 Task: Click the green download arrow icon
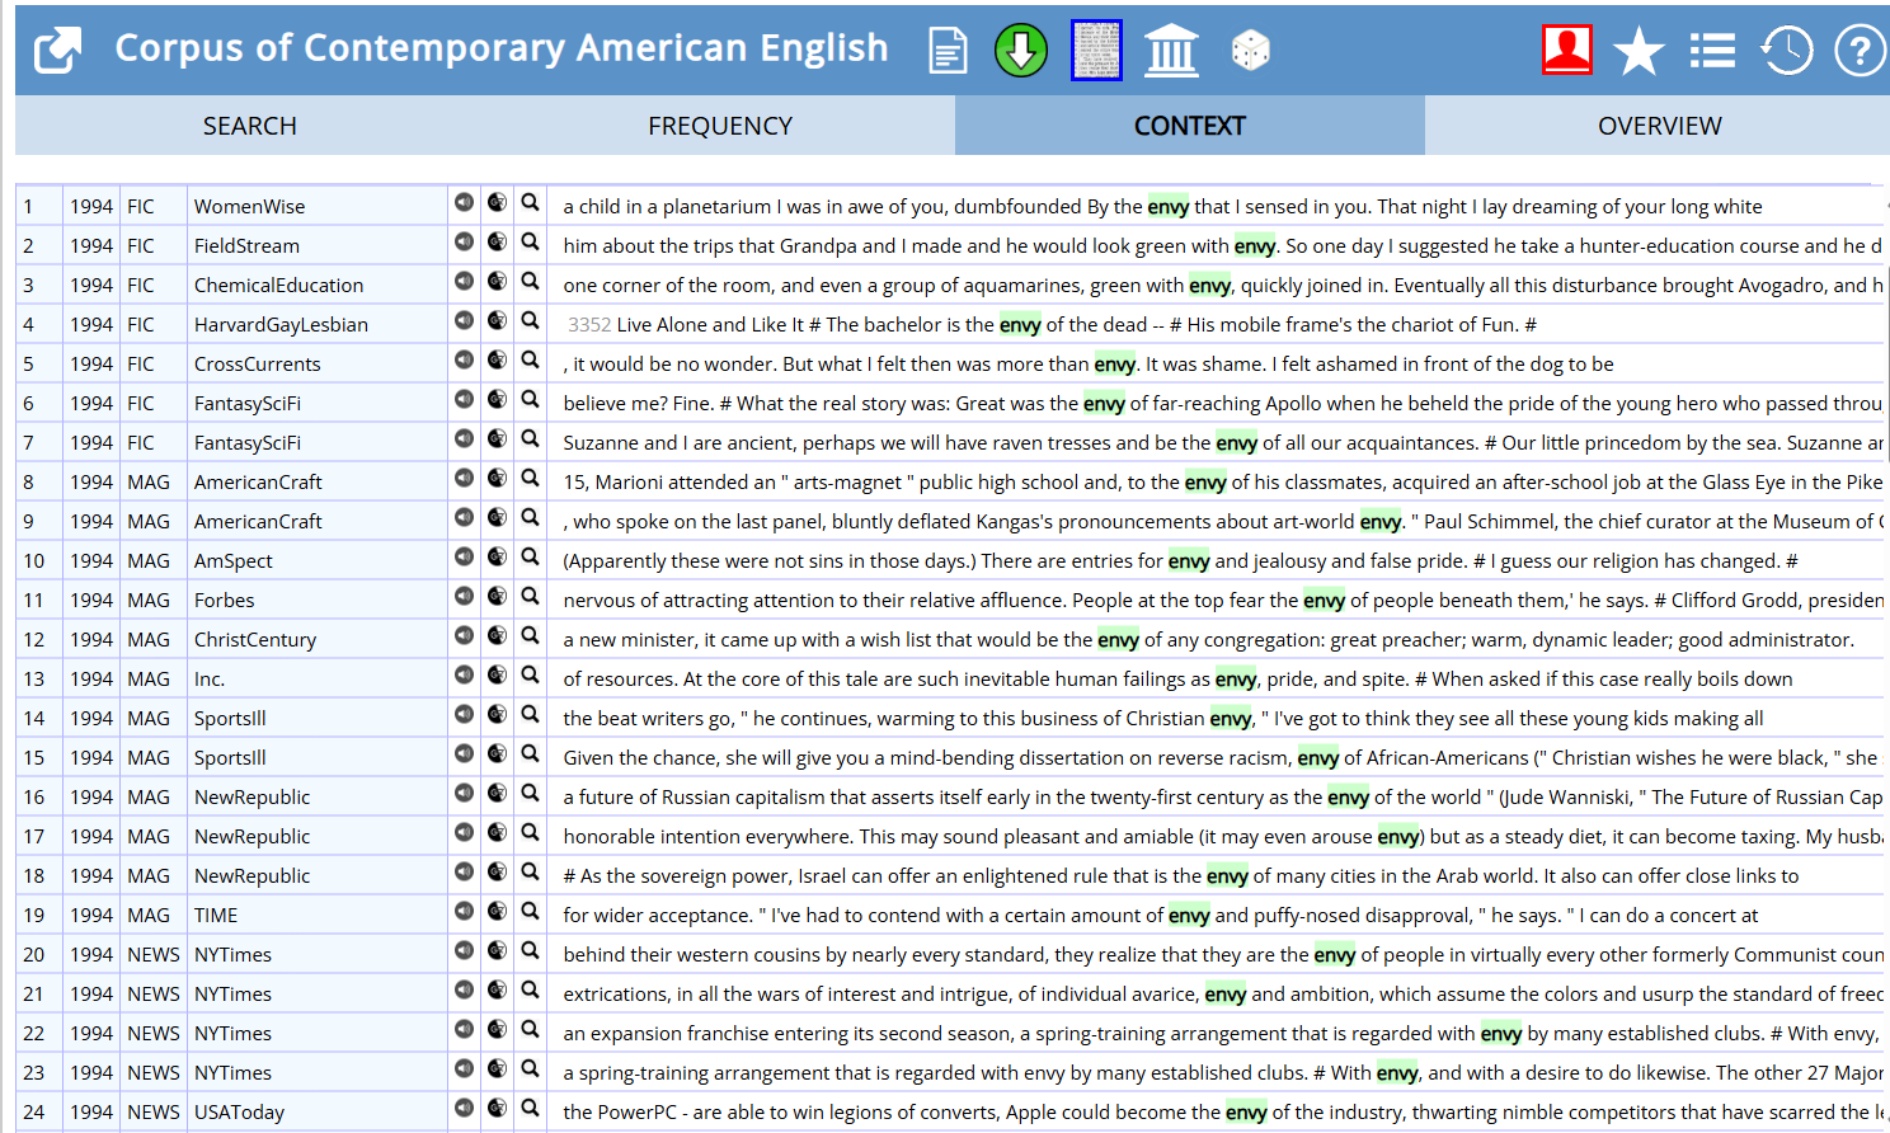pos(1020,50)
